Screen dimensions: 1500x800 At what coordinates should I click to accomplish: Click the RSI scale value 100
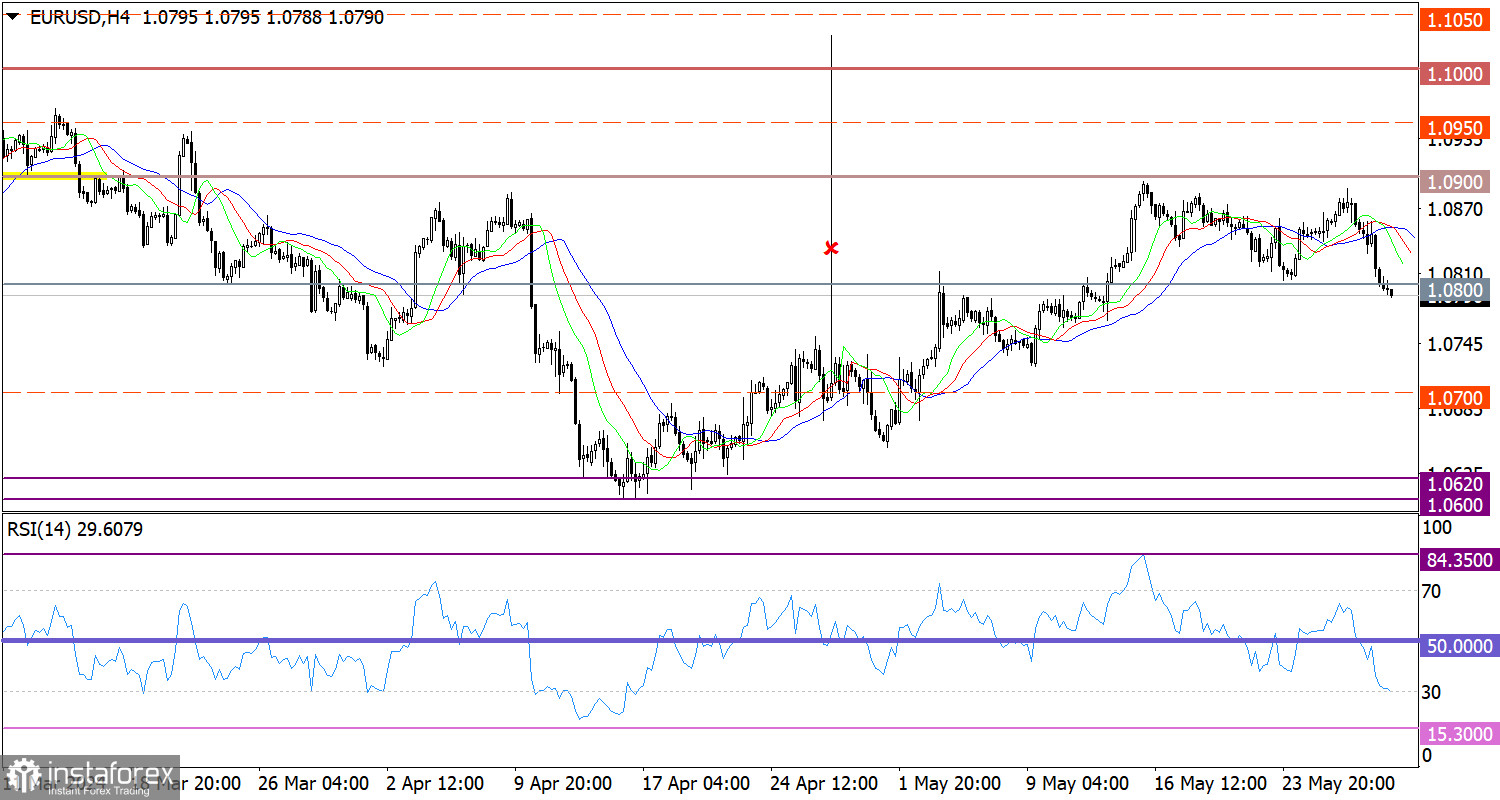pos(1436,526)
